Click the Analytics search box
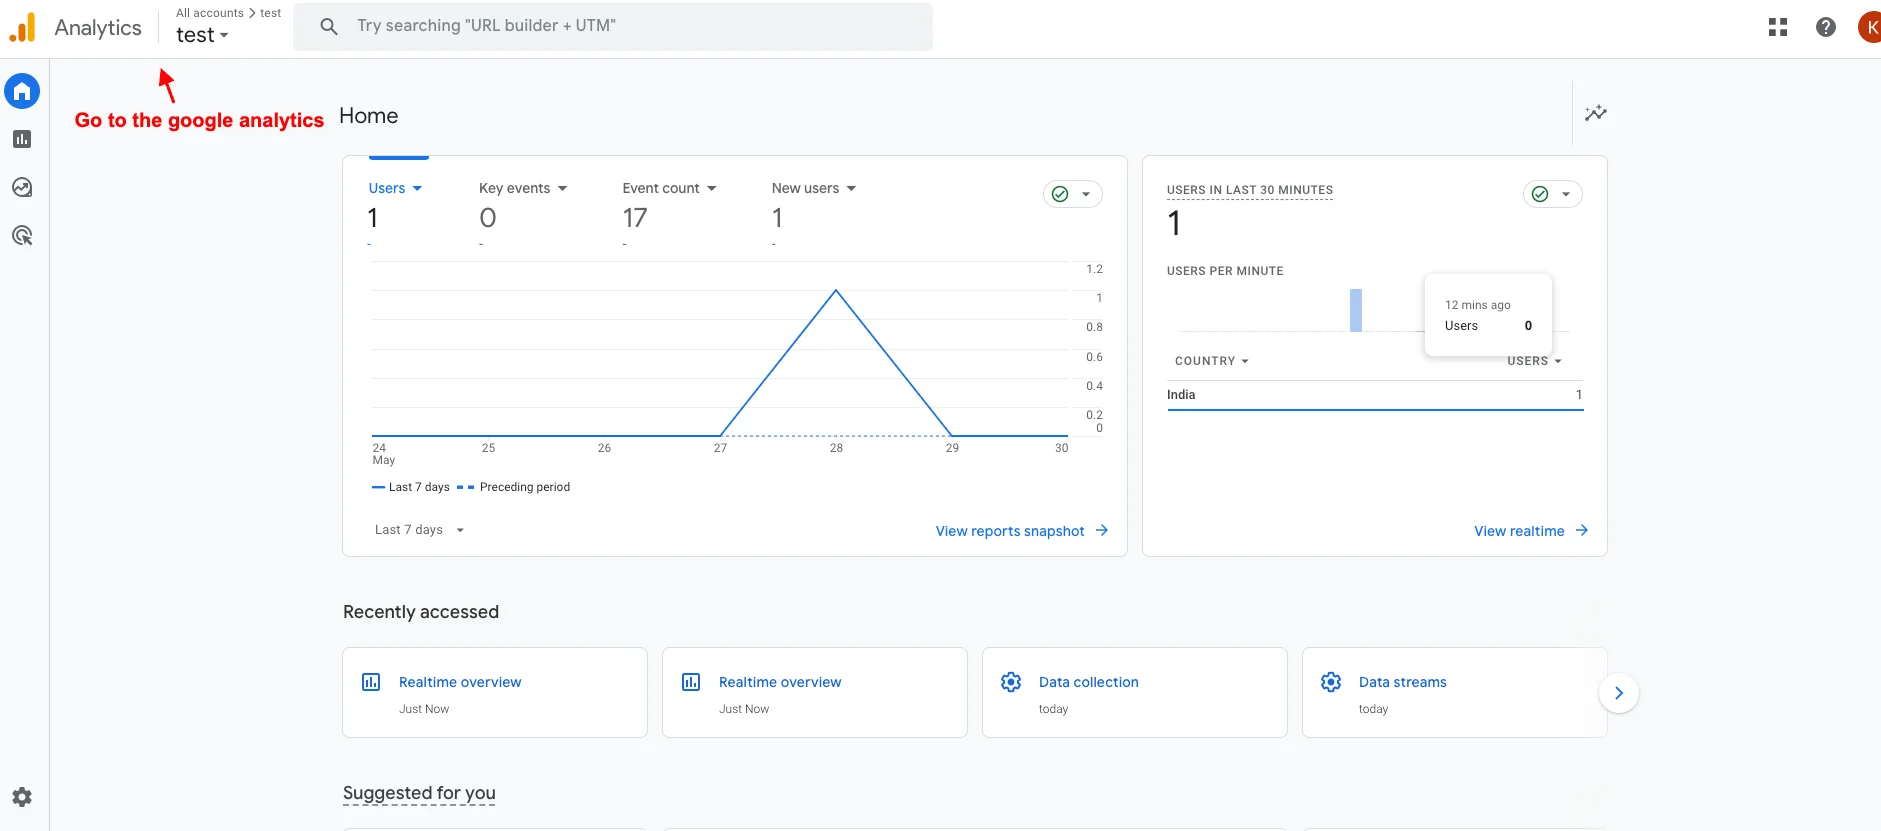The image size is (1881, 831). (x=612, y=26)
